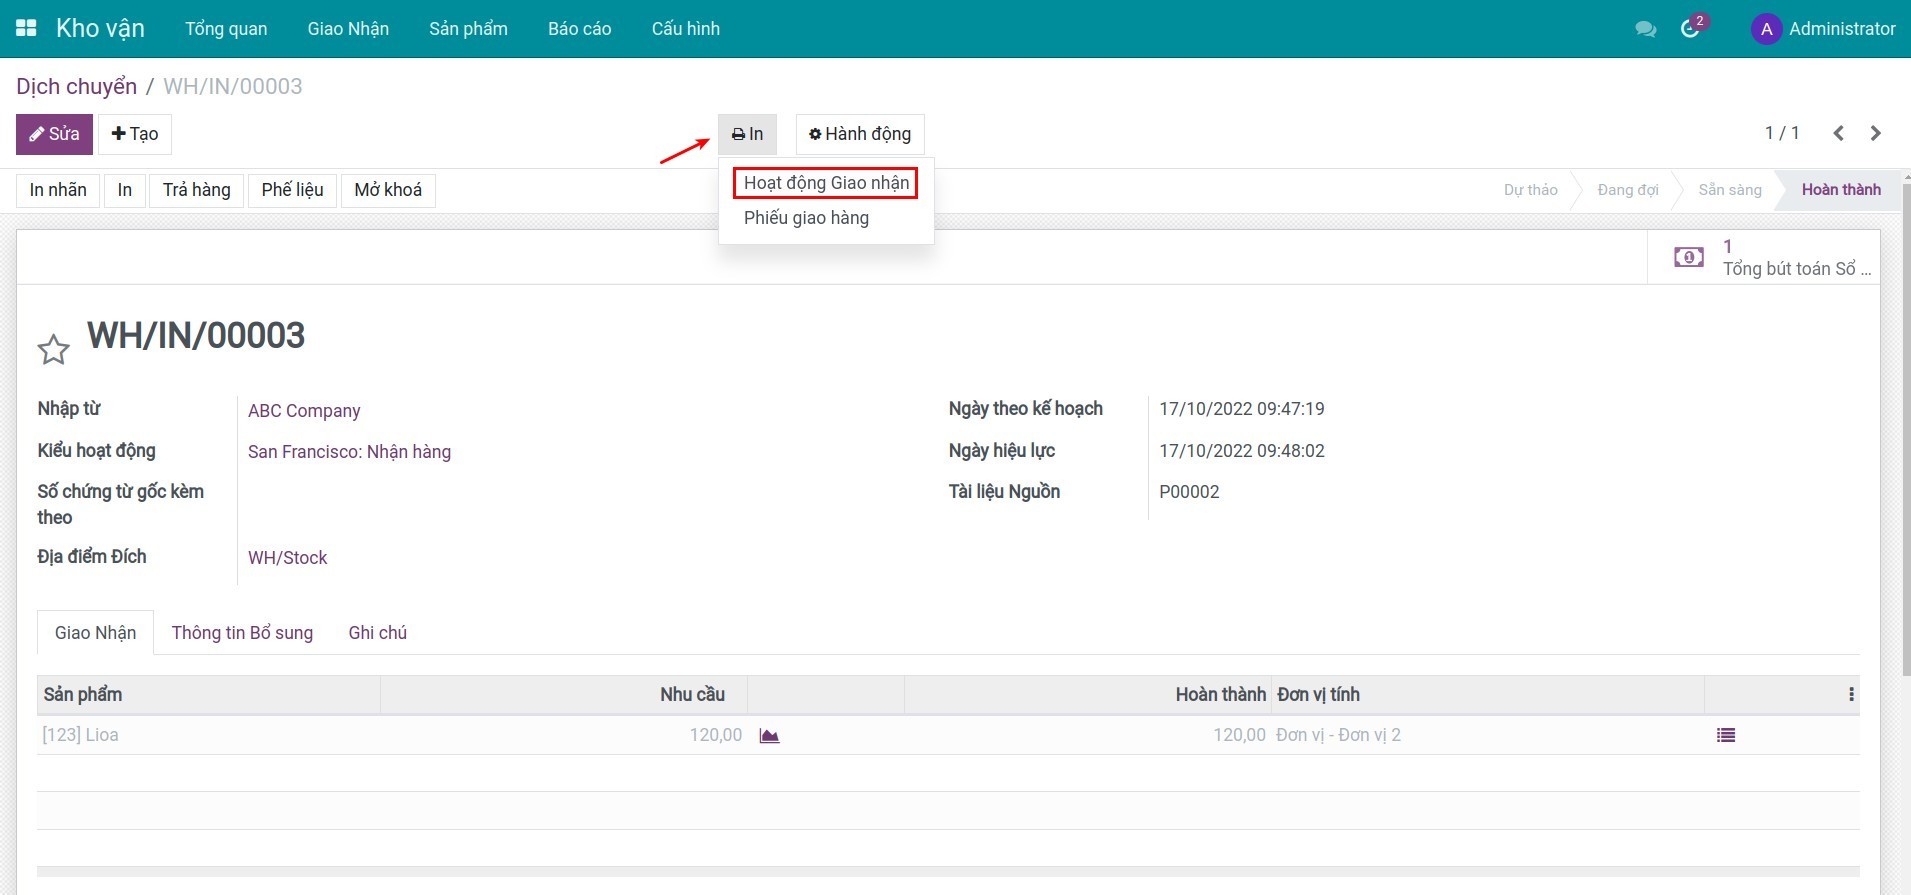Open forecast chart icon for Lioa
This screenshot has height=895, width=1911.
tap(769, 736)
